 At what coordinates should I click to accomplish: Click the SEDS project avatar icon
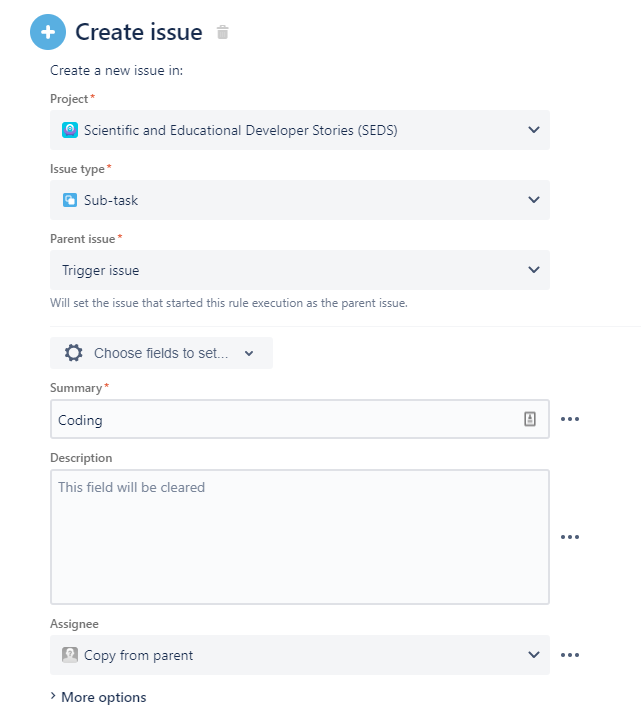70,130
